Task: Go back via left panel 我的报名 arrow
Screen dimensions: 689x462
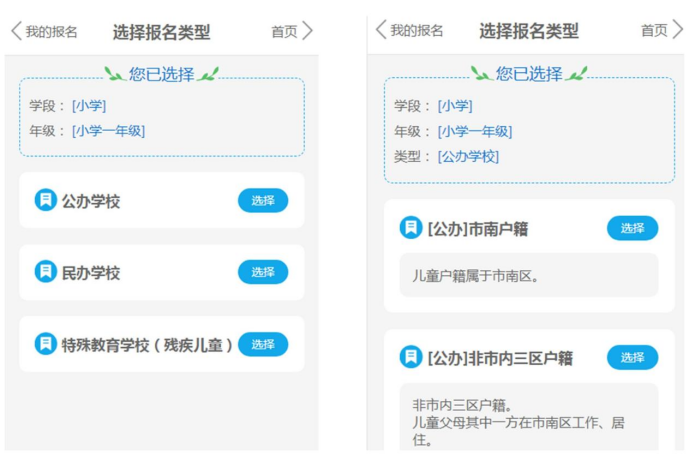Action: coord(16,31)
